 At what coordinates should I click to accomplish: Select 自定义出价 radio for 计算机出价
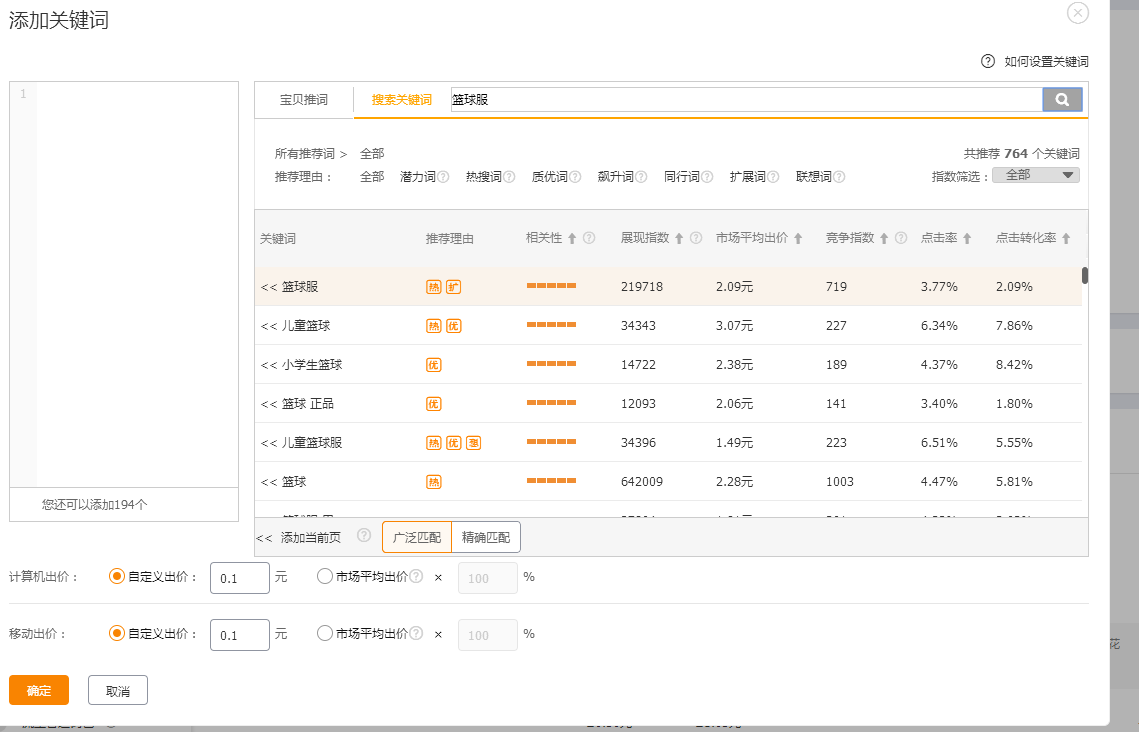click(x=117, y=576)
